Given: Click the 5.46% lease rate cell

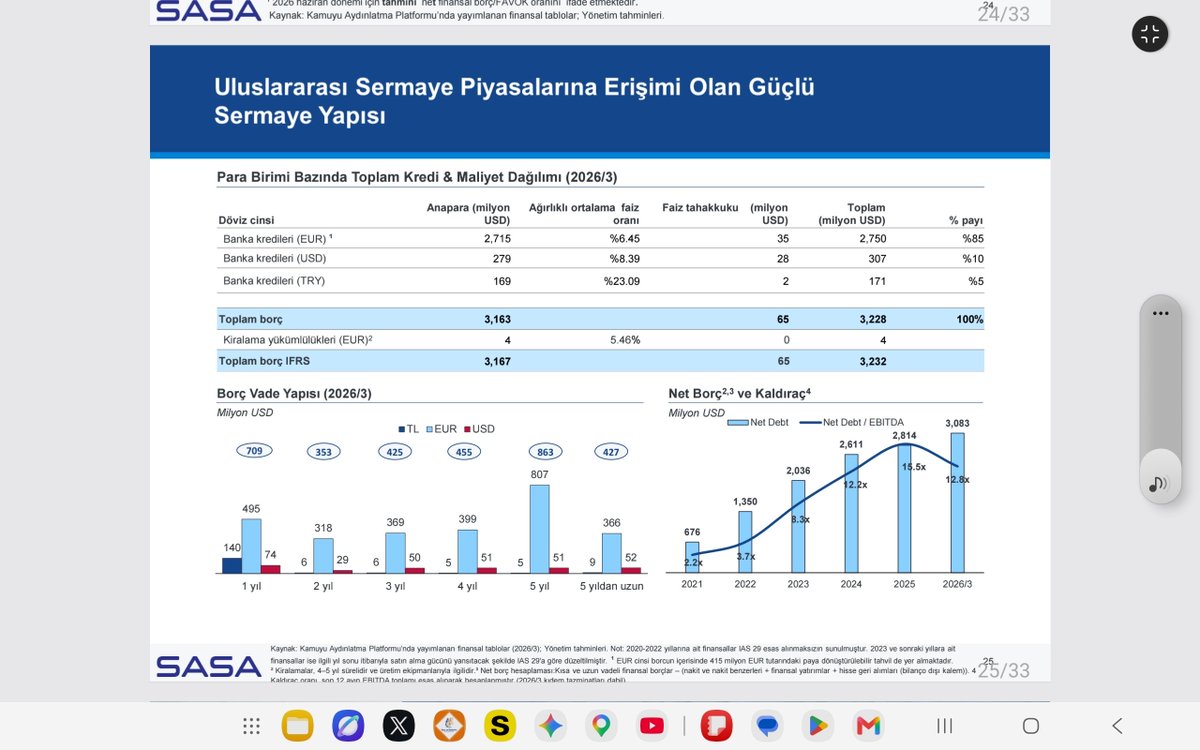Looking at the screenshot, I should click(624, 340).
